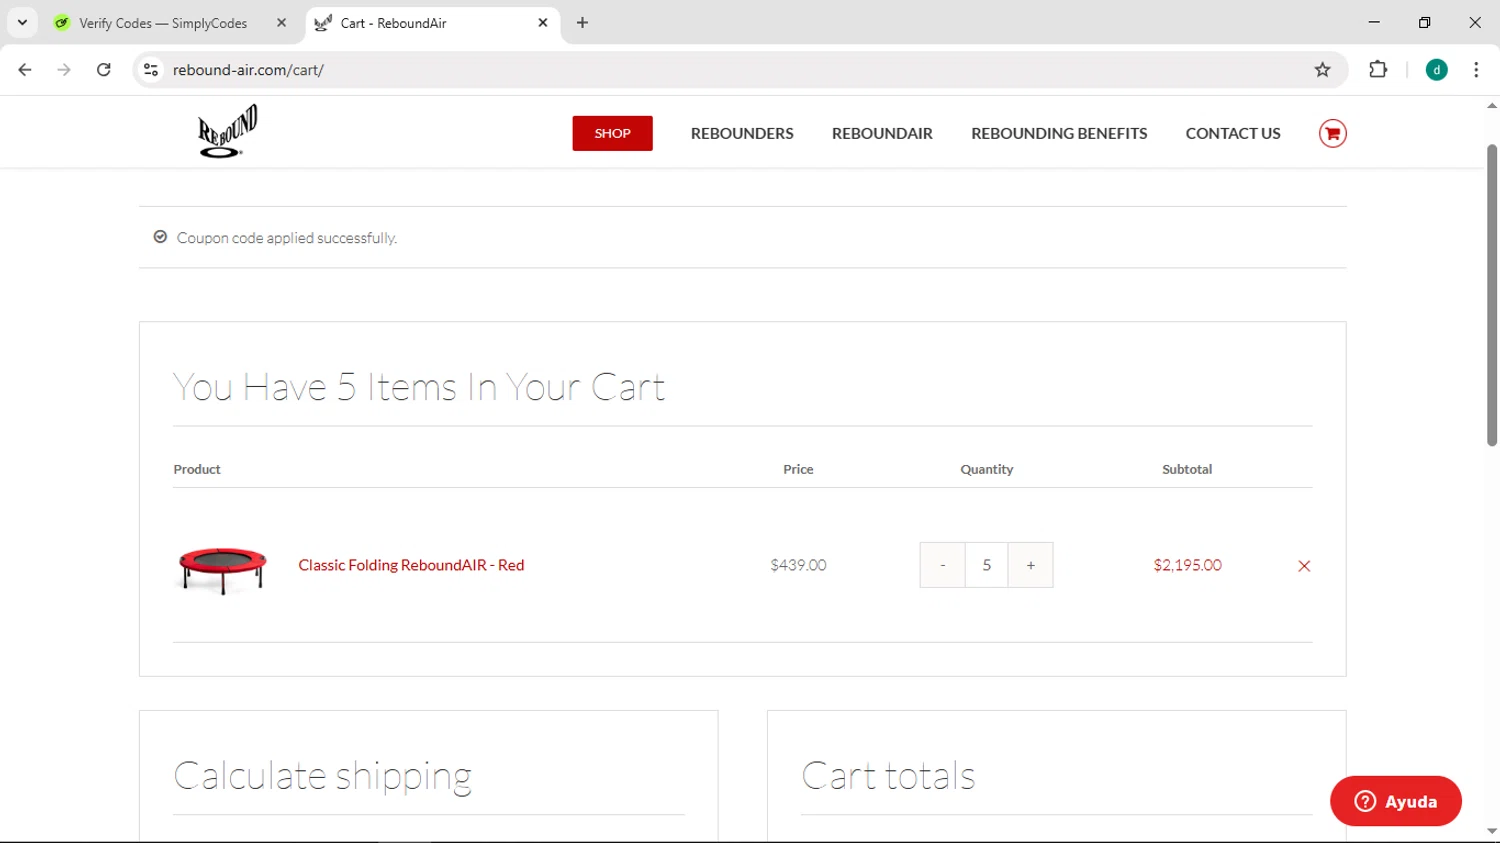Viewport: 1500px width, 843px height.
Task: Open REBOUNDAIR menu item
Action: click(x=882, y=133)
